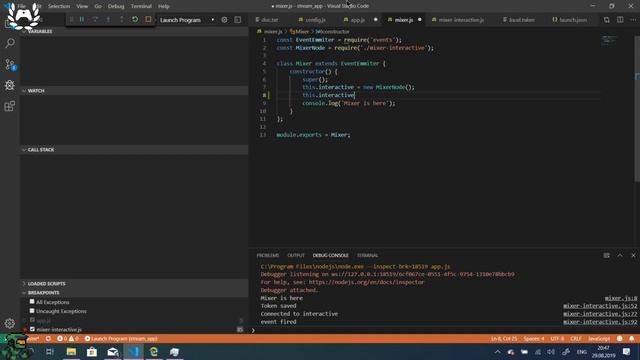This screenshot has height=360, width=640.
Task: Open the Help menu
Action: click(x=164, y=6)
